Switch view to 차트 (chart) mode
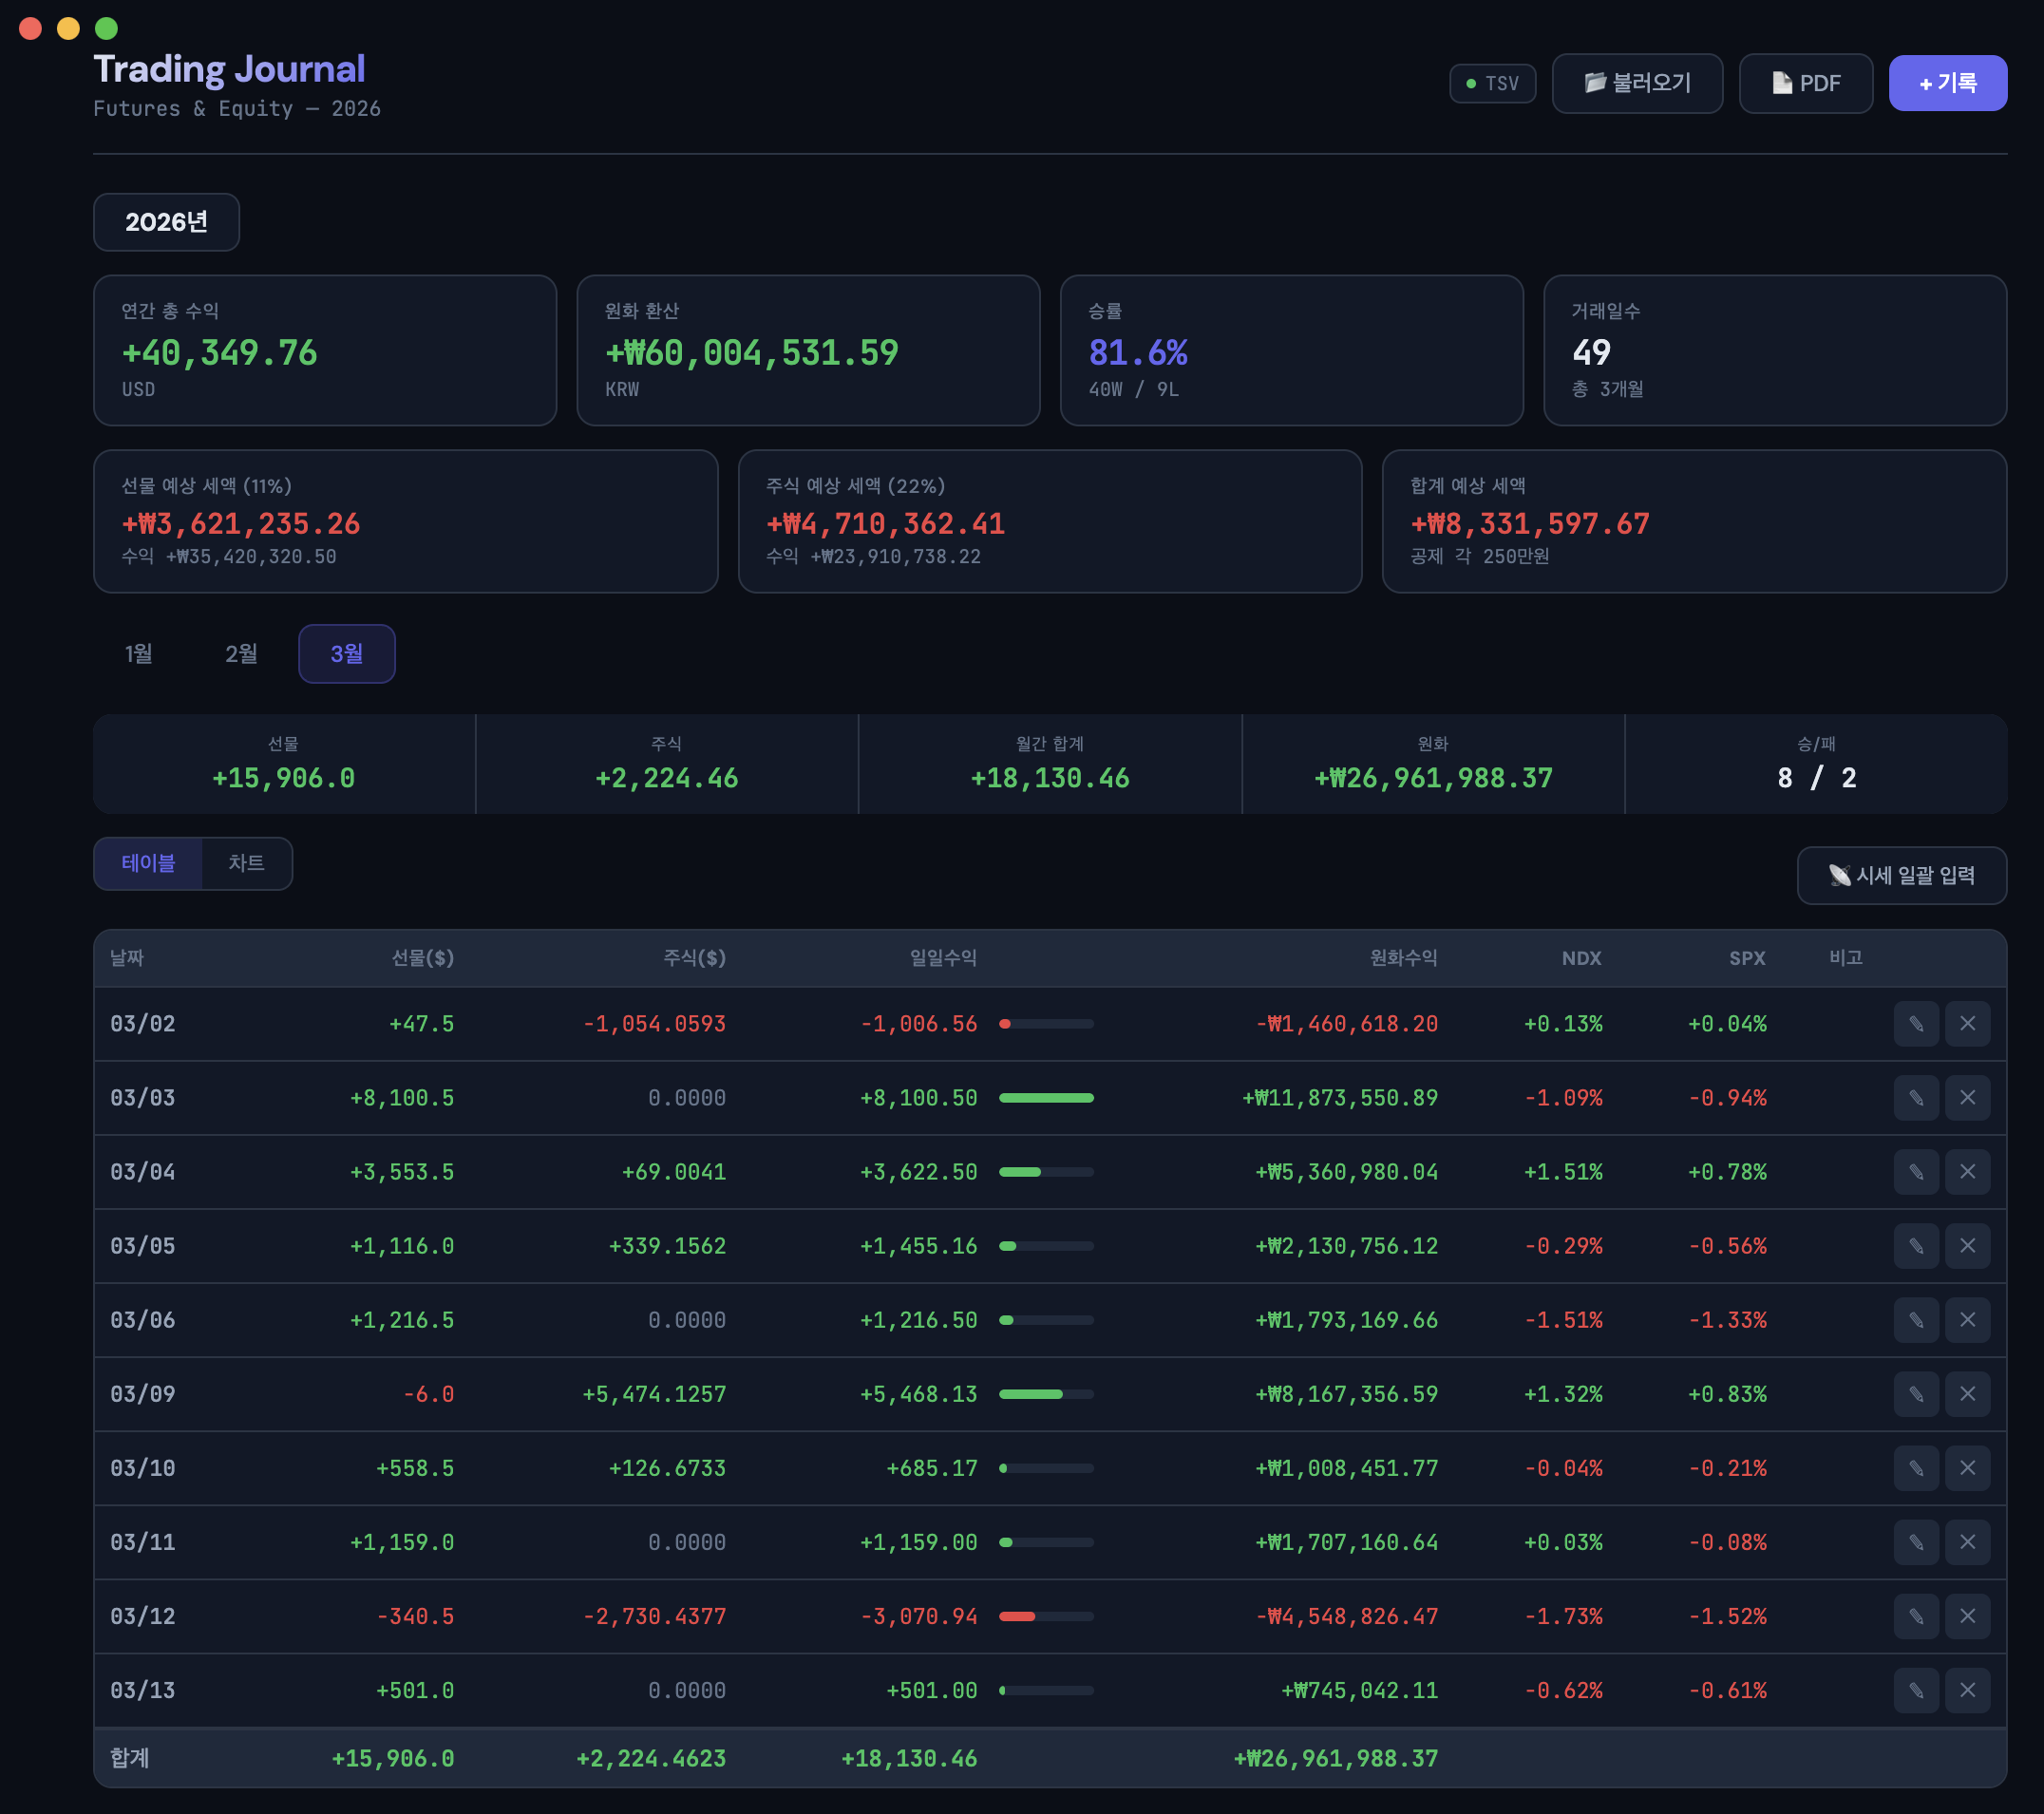 pos(246,862)
